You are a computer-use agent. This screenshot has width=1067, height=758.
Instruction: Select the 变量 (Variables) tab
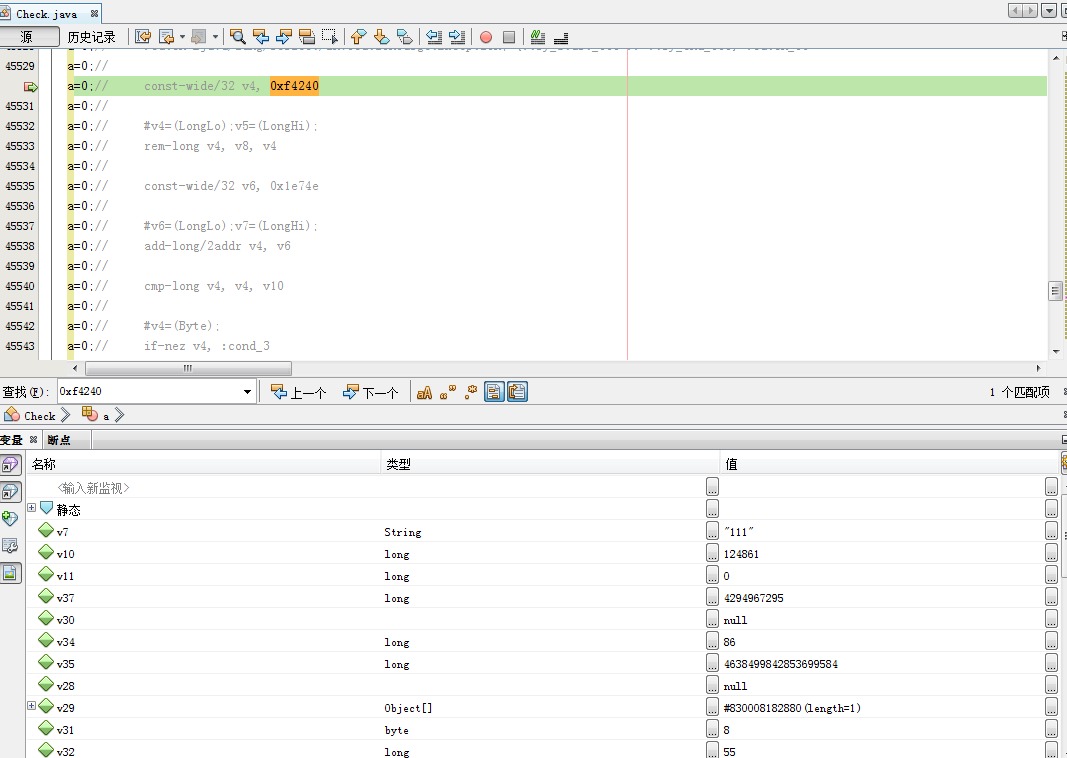click(12, 440)
